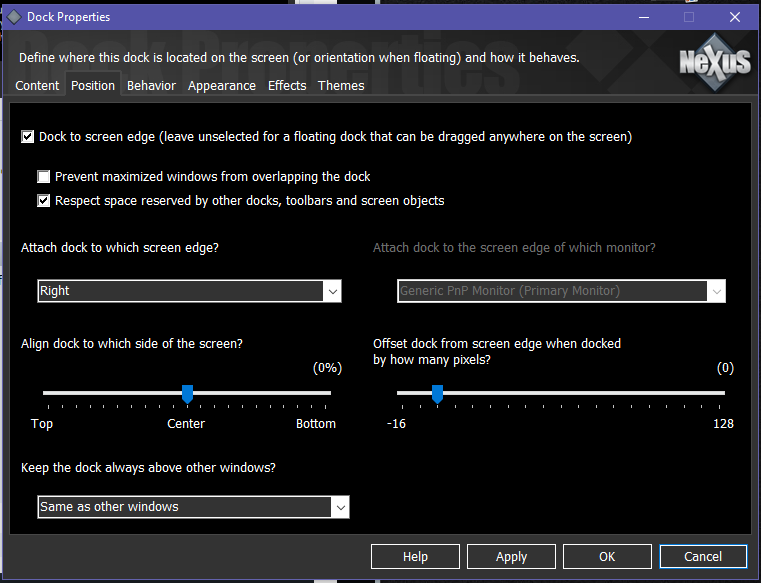Viewport: 761px width, 583px height.
Task: Uncheck Dock to screen edge checkbox
Action: pyautogui.click(x=28, y=136)
